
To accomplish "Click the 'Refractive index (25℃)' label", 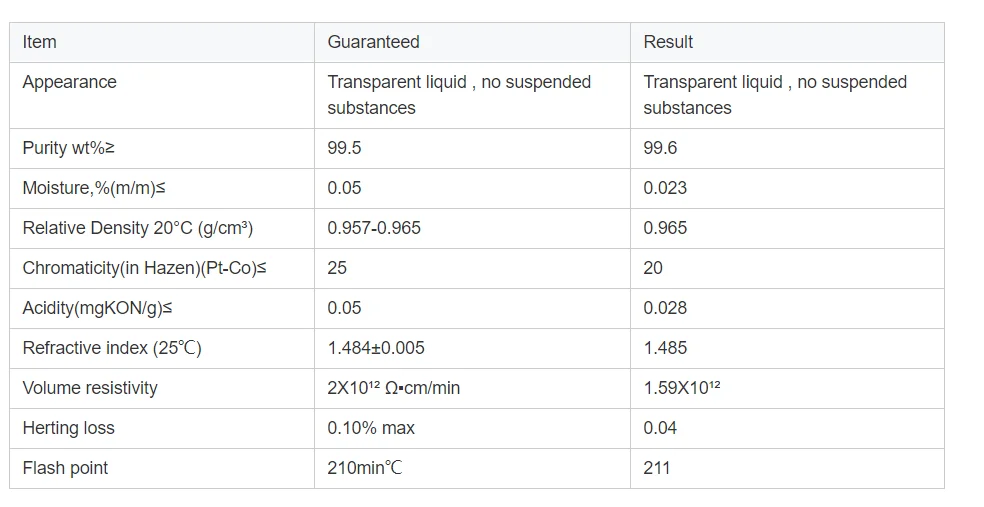I will click(x=112, y=348).
